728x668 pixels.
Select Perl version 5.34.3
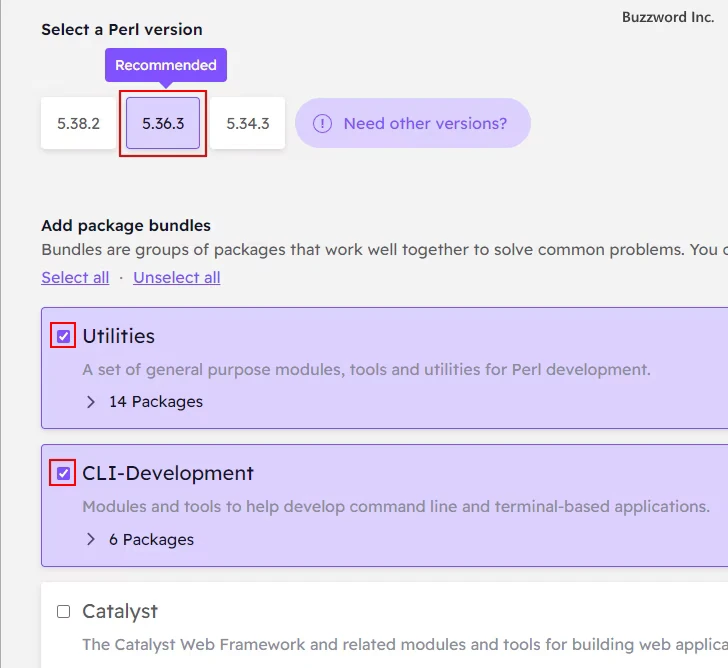(x=247, y=123)
